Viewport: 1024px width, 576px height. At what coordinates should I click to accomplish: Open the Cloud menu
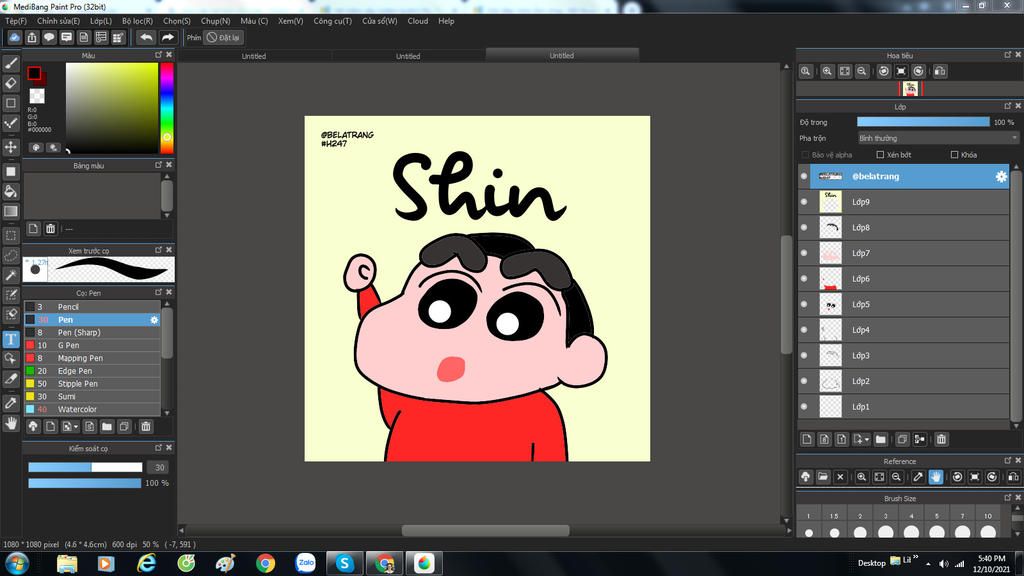(x=417, y=21)
